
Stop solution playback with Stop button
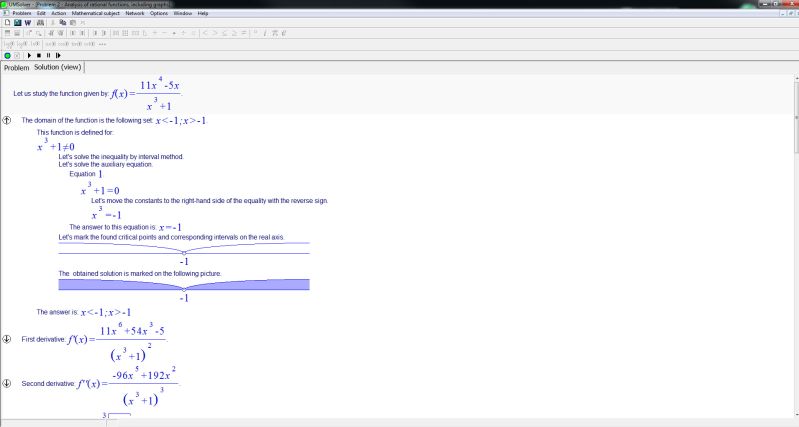pyautogui.click(x=39, y=55)
